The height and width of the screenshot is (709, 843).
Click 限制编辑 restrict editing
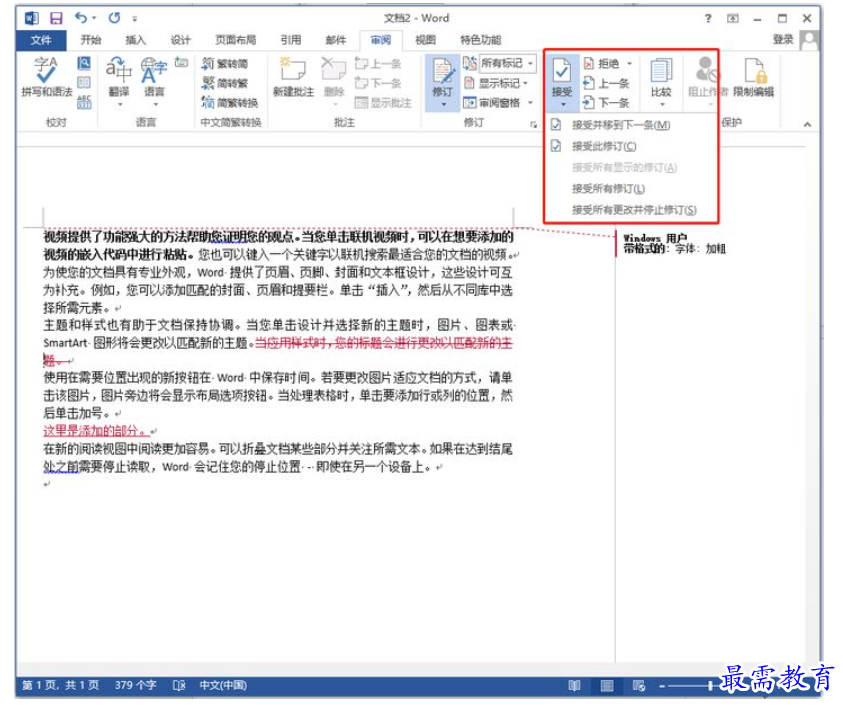pyautogui.click(x=754, y=77)
